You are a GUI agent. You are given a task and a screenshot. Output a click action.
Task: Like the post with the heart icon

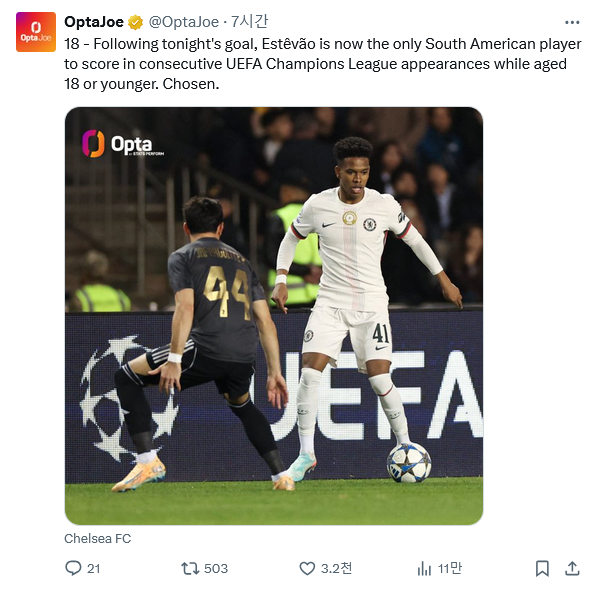[307, 568]
